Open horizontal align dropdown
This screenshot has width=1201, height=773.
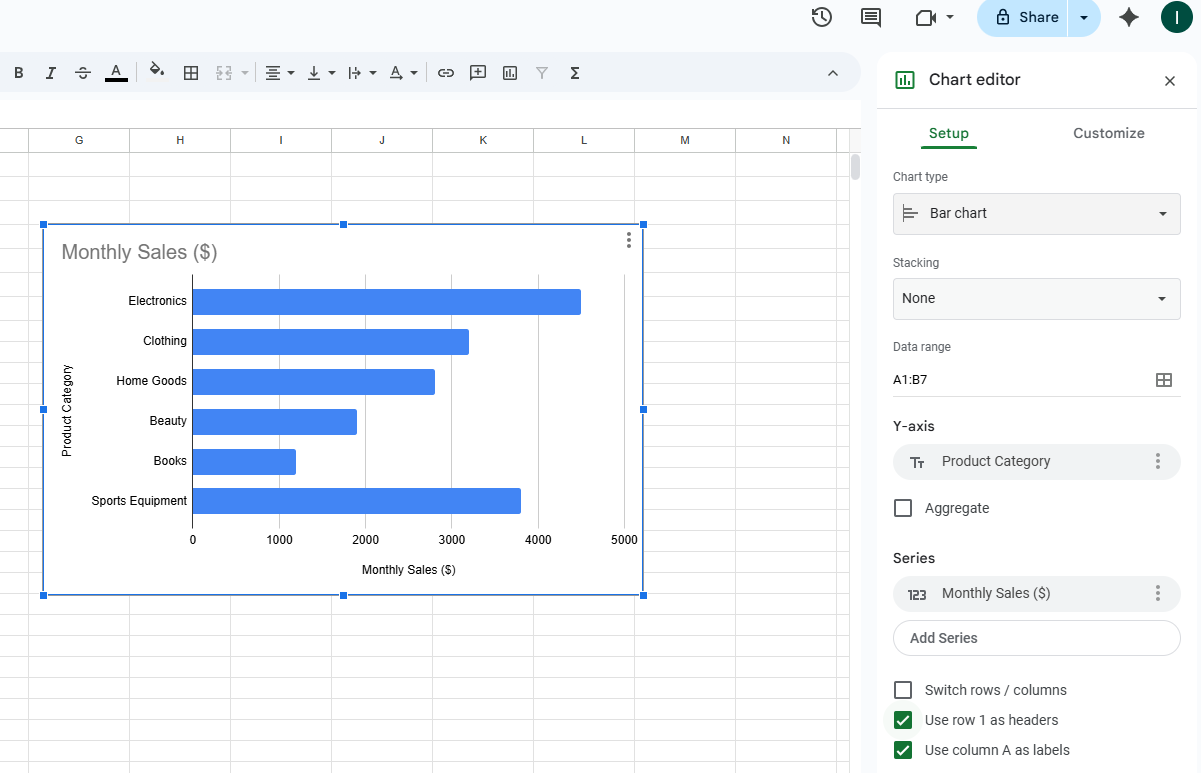click(279, 73)
